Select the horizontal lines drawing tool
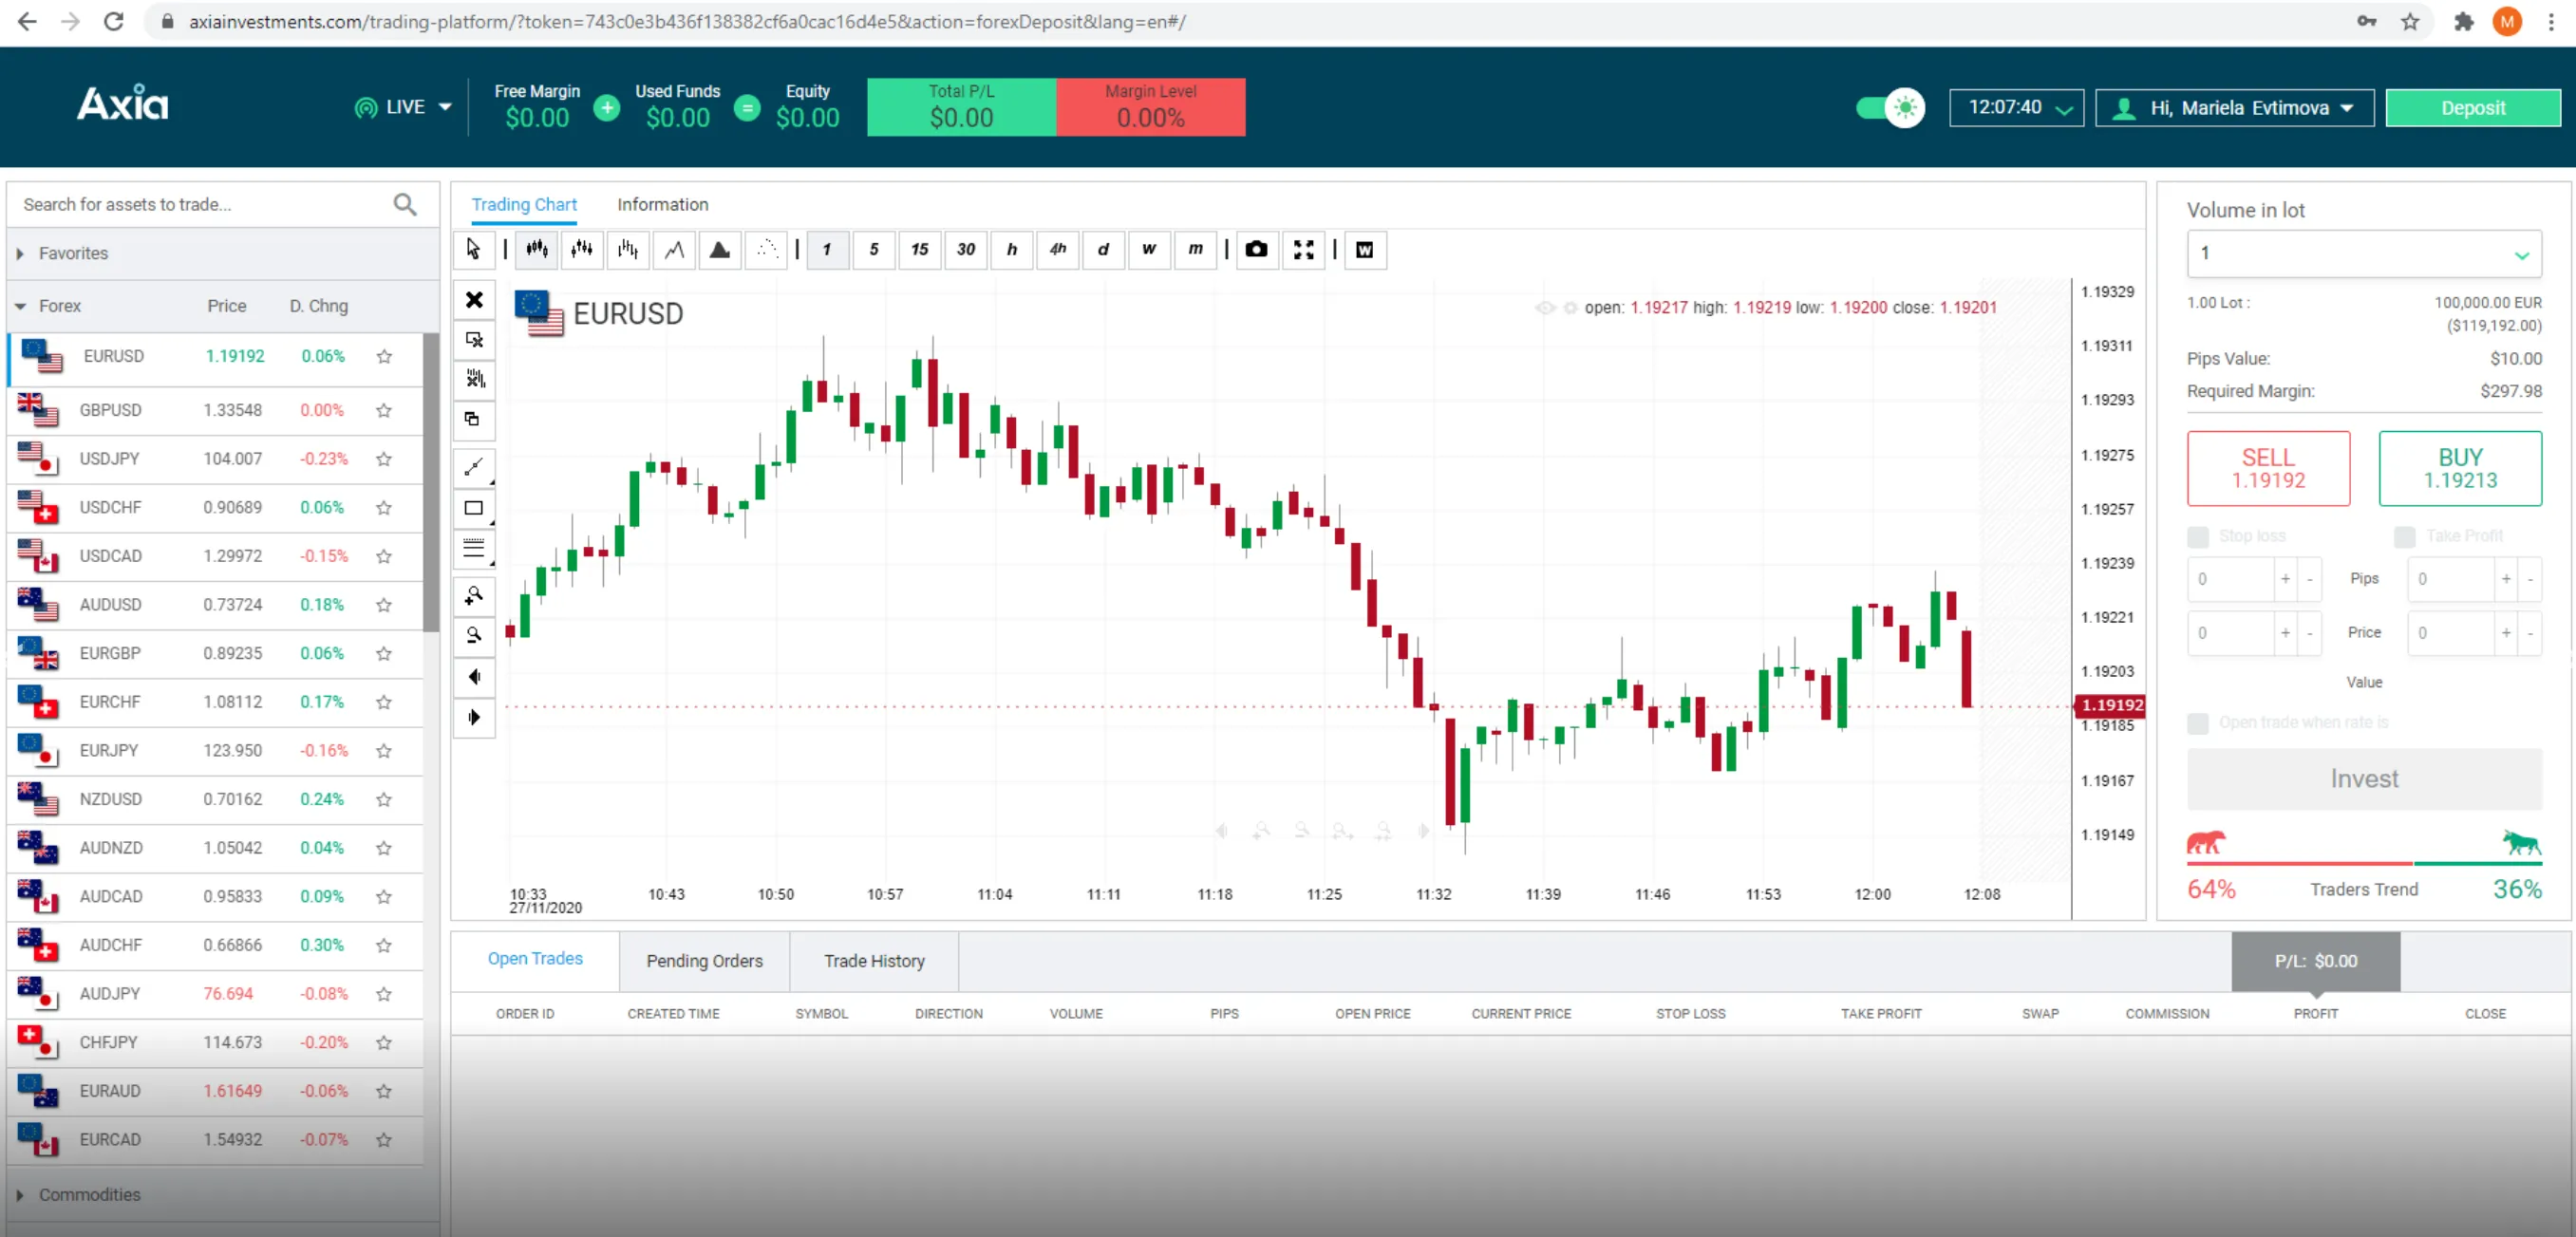 pyautogui.click(x=475, y=548)
